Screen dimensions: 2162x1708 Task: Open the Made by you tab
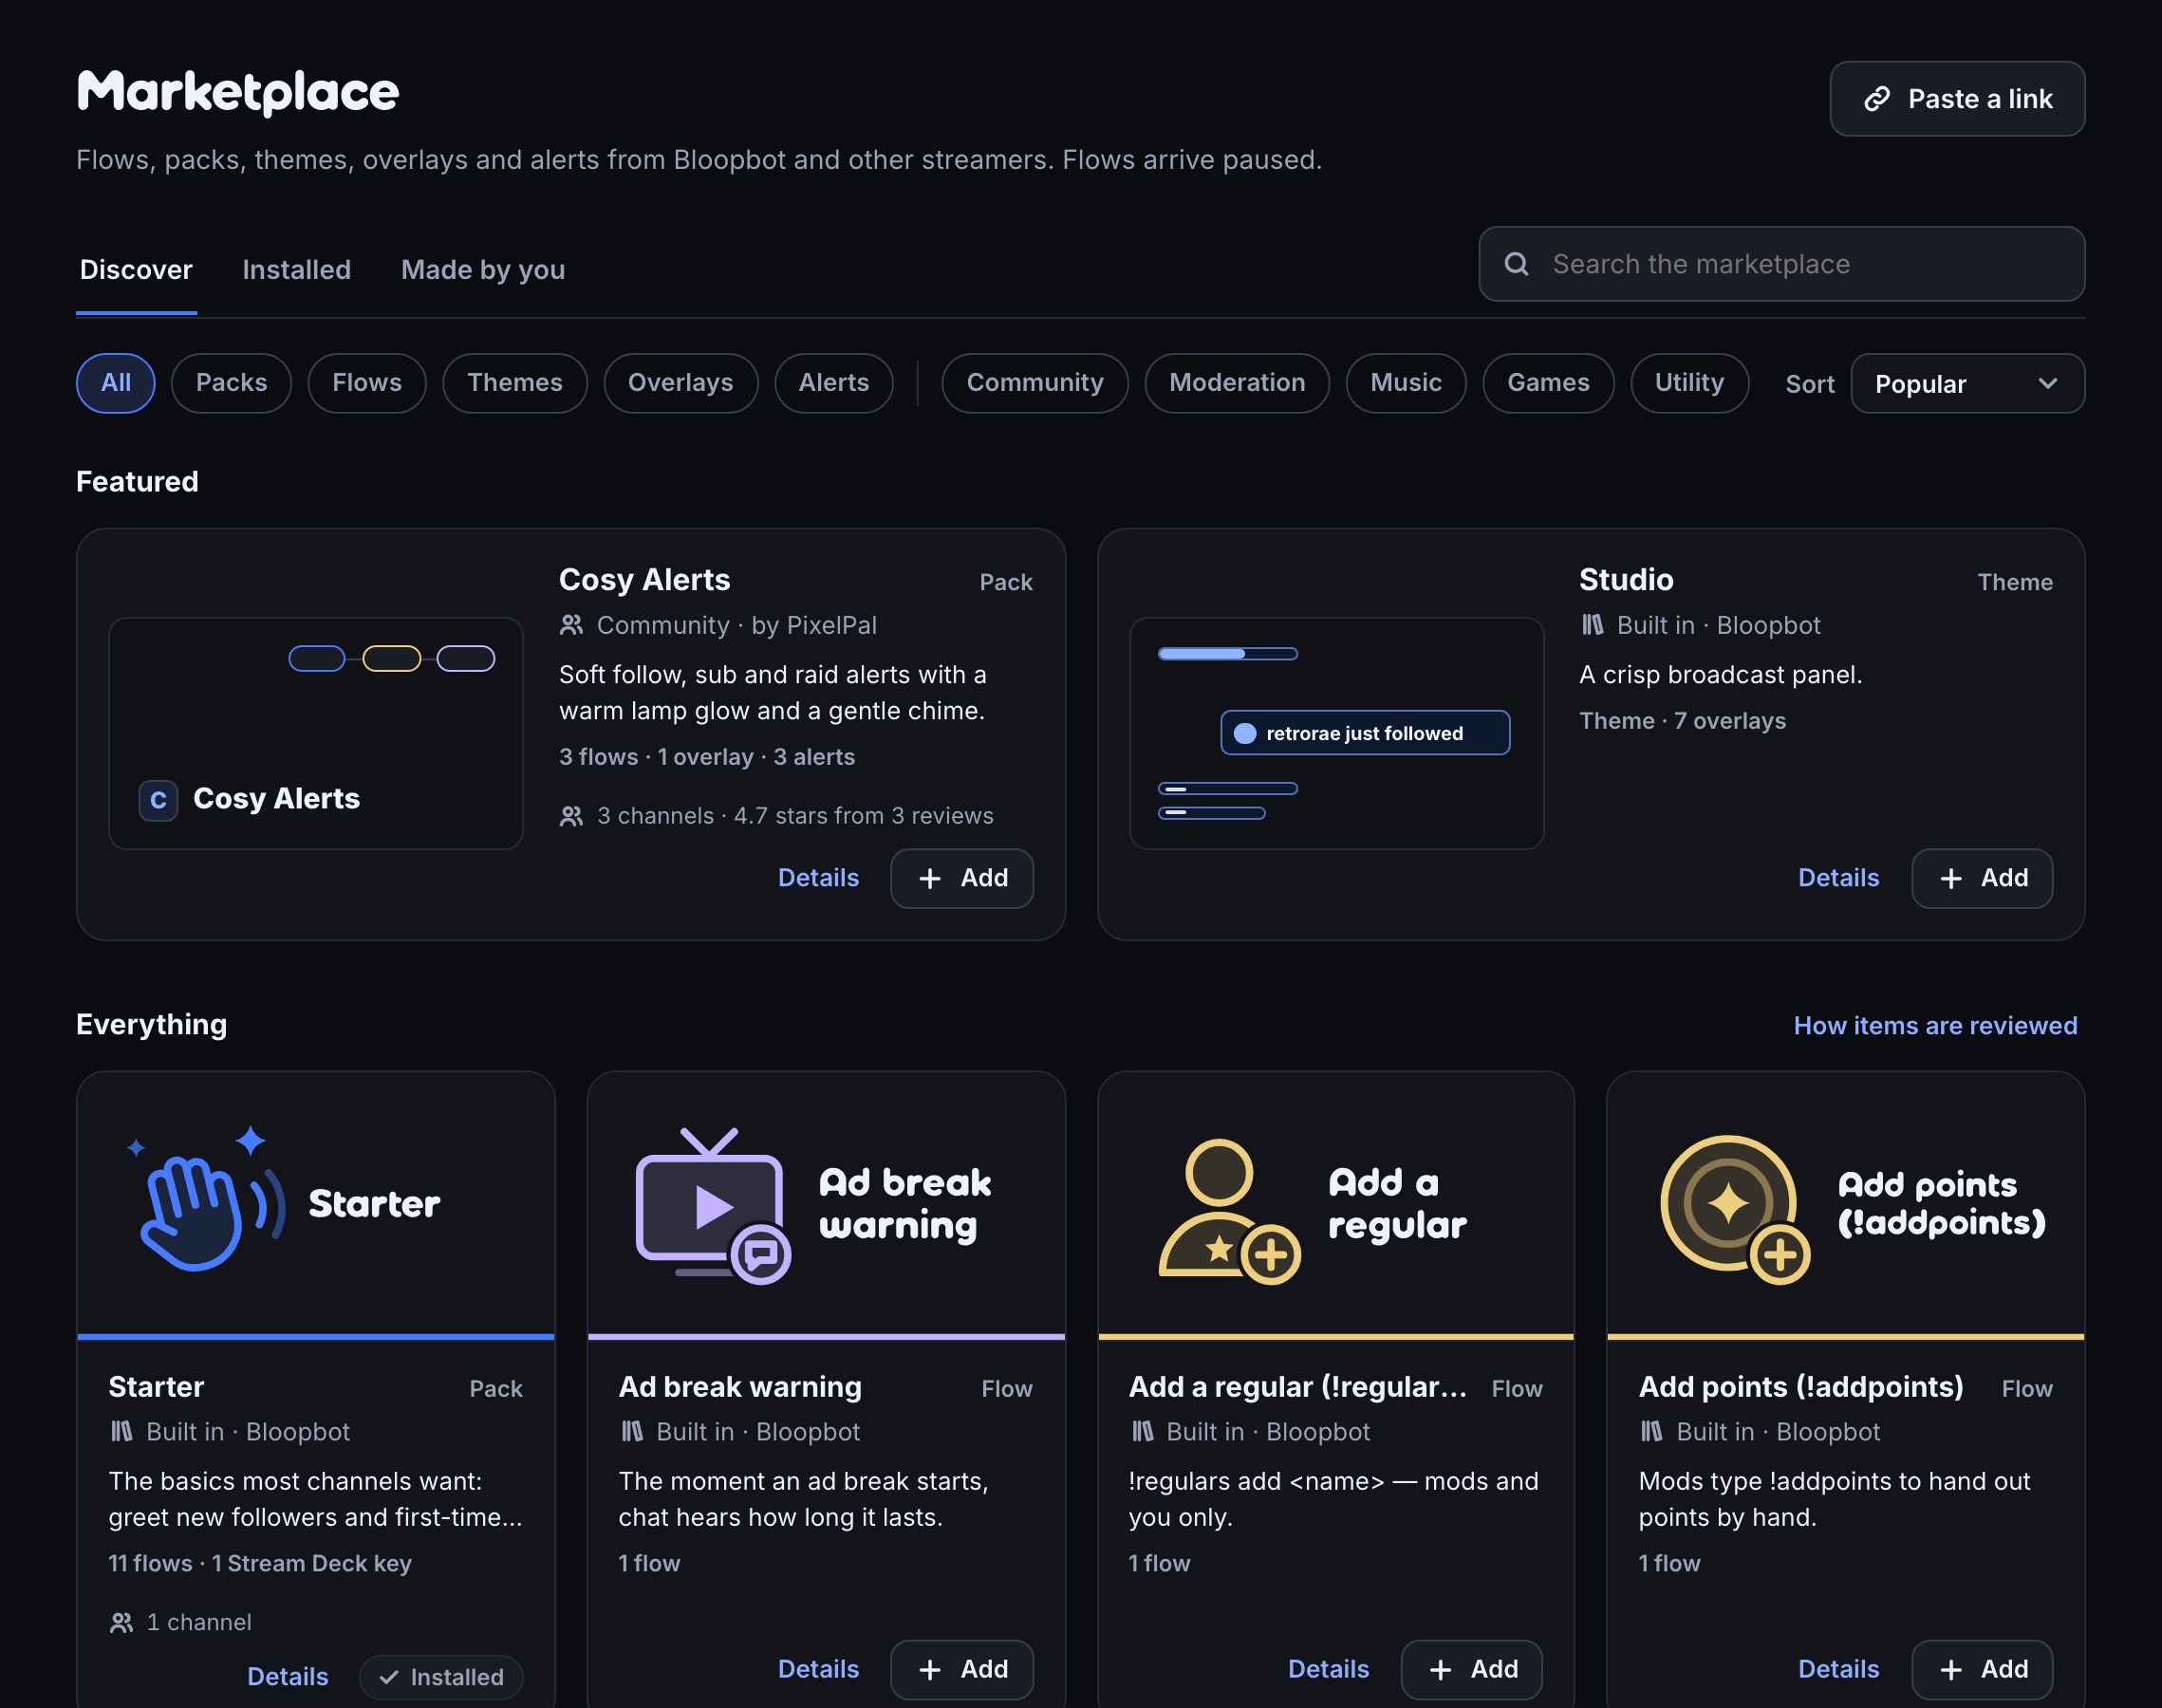click(x=483, y=270)
